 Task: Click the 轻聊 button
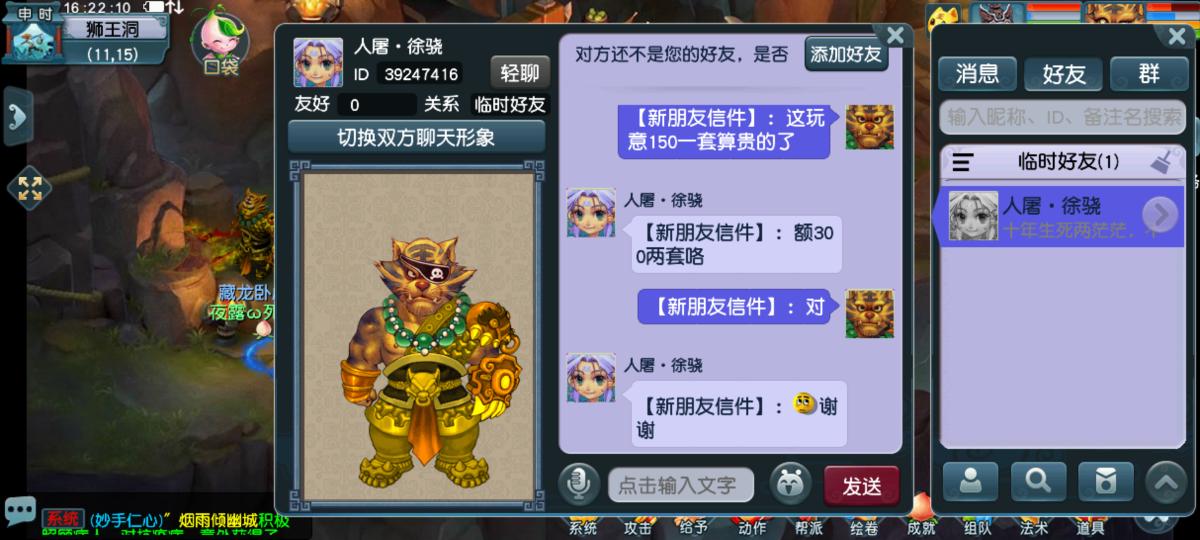click(520, 73)
